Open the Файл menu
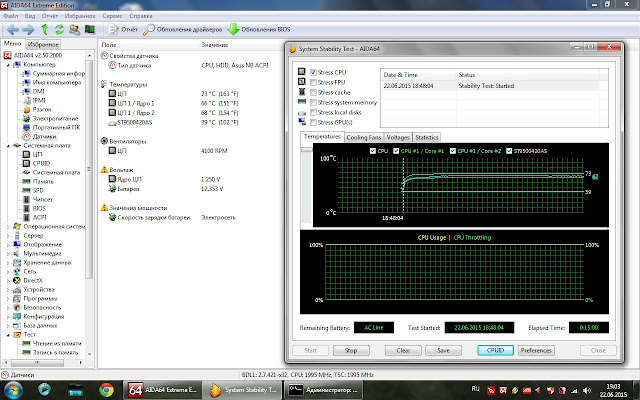Image resolution: width=640 pixels, height=400 pixels. coord(11,16)
